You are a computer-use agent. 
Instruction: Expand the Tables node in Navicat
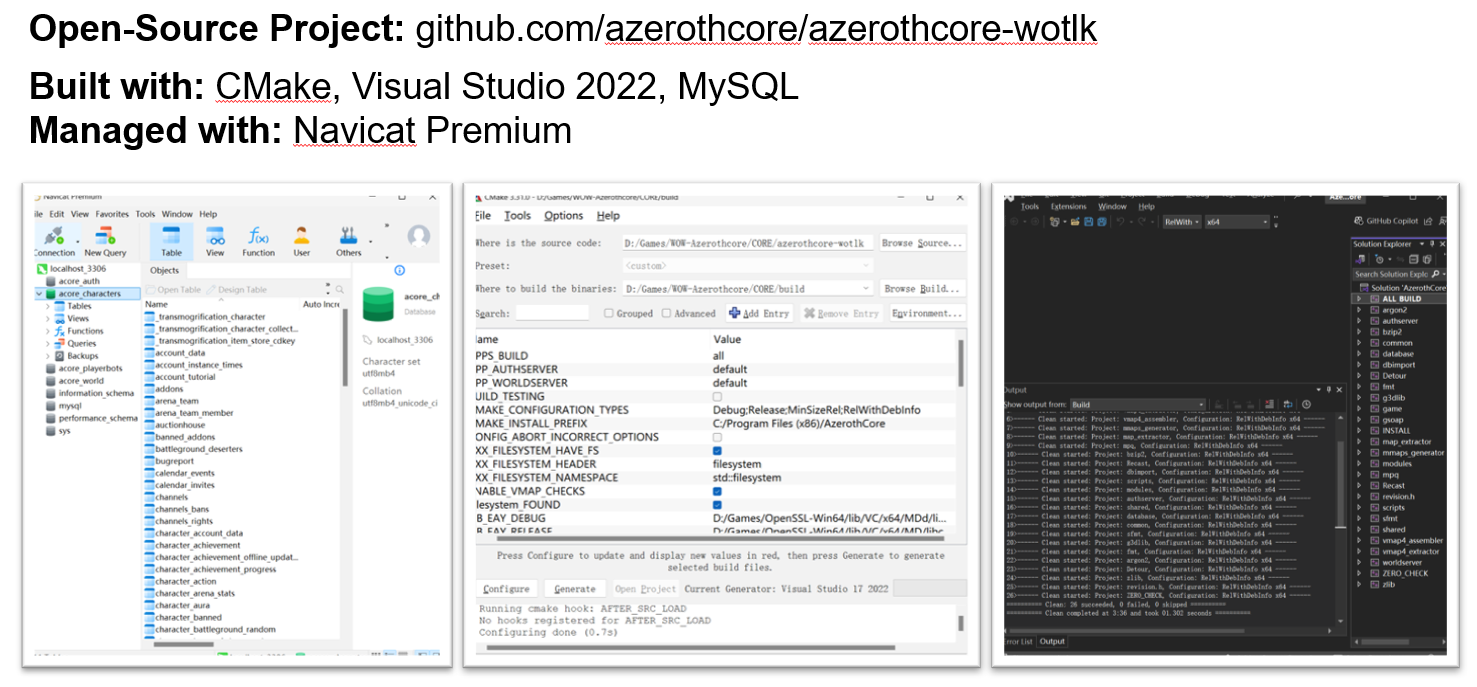coord(47,306)
